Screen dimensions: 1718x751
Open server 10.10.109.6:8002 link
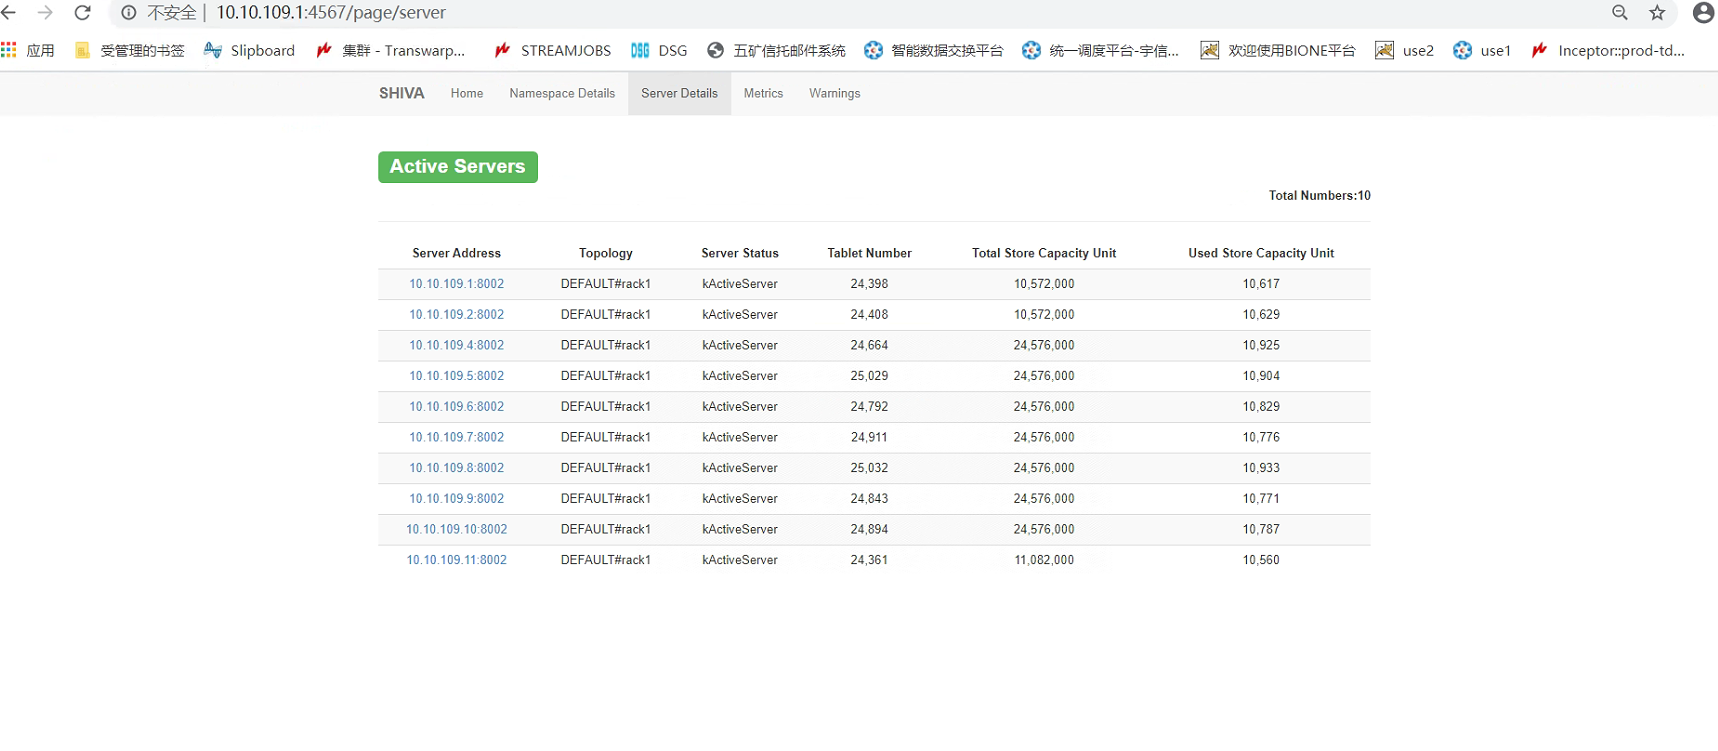(457, 407)
